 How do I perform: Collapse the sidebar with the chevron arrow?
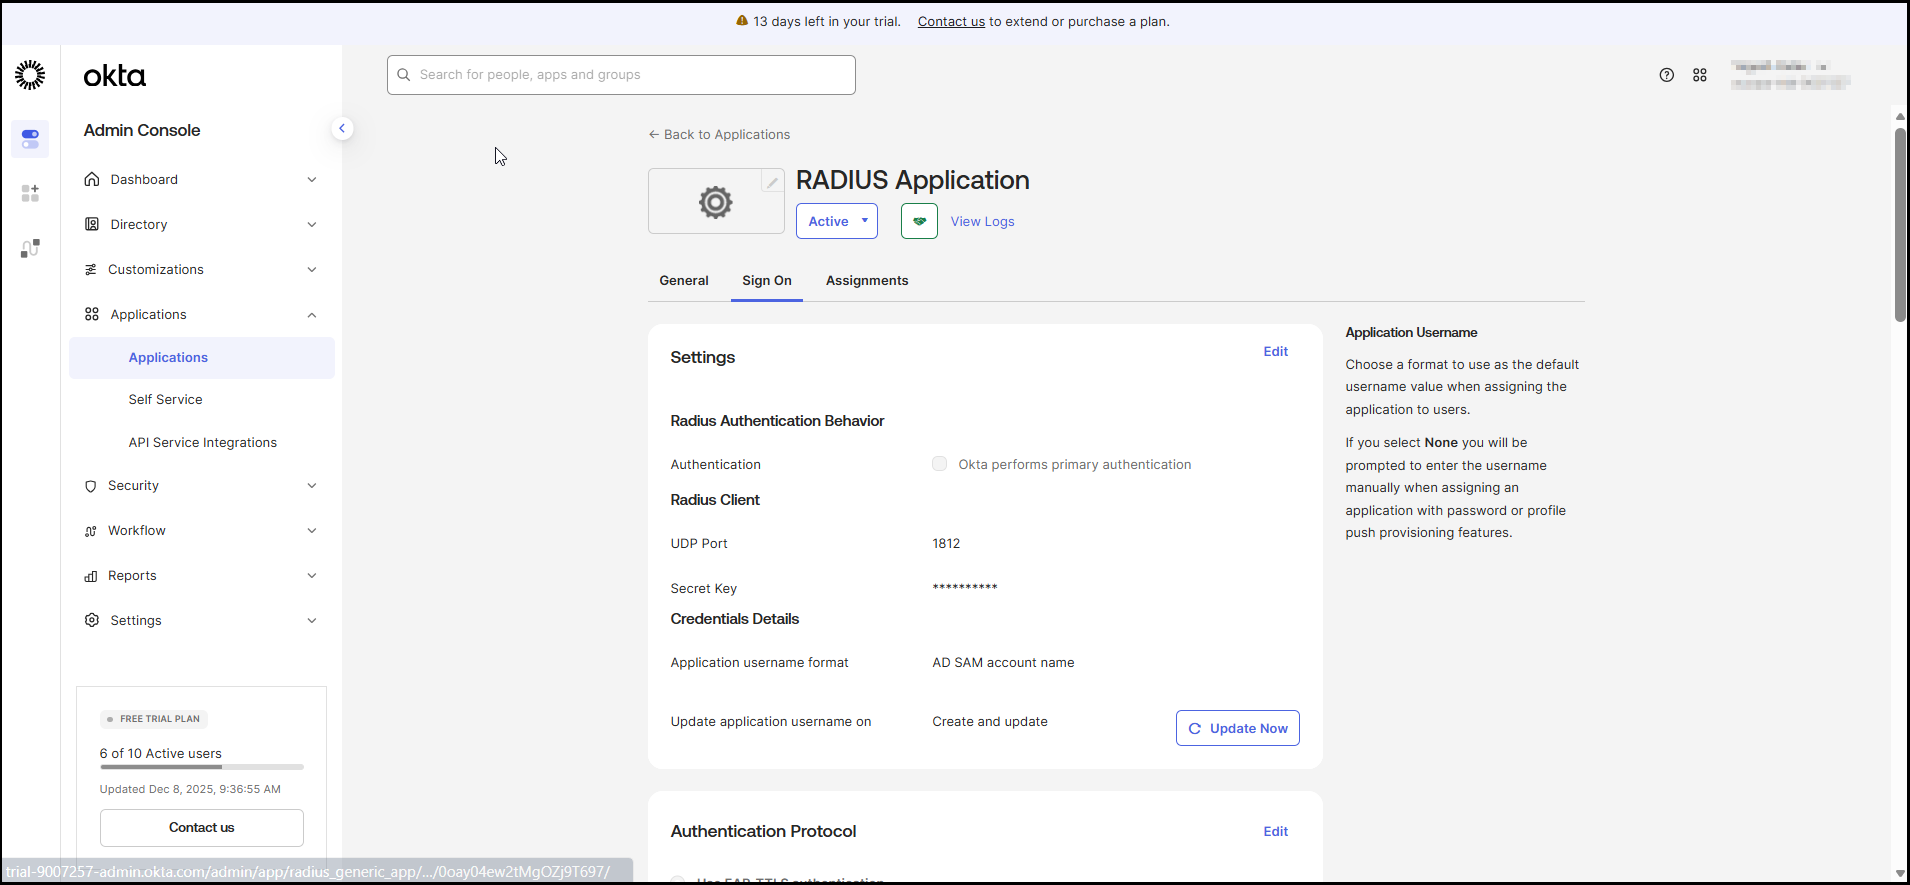coord(342,128)
